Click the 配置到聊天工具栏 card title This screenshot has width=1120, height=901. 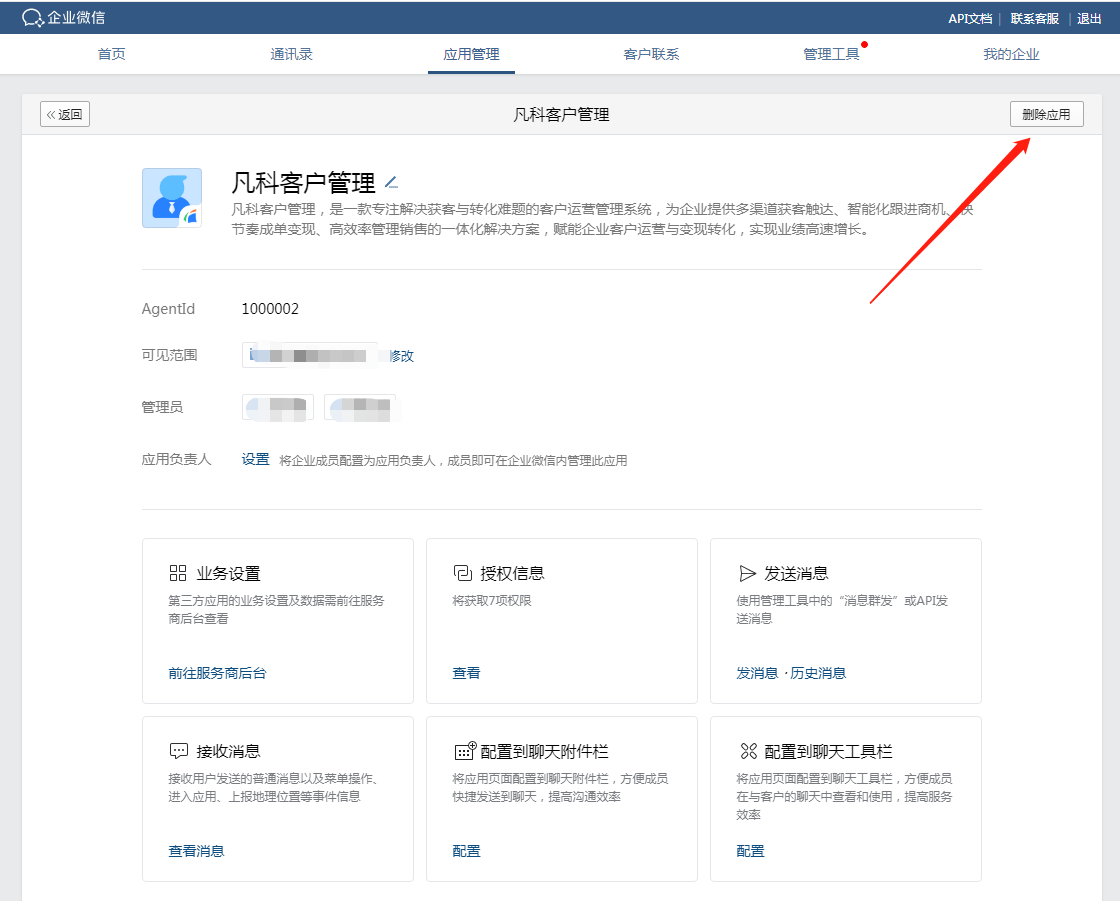tap(829, 751)
